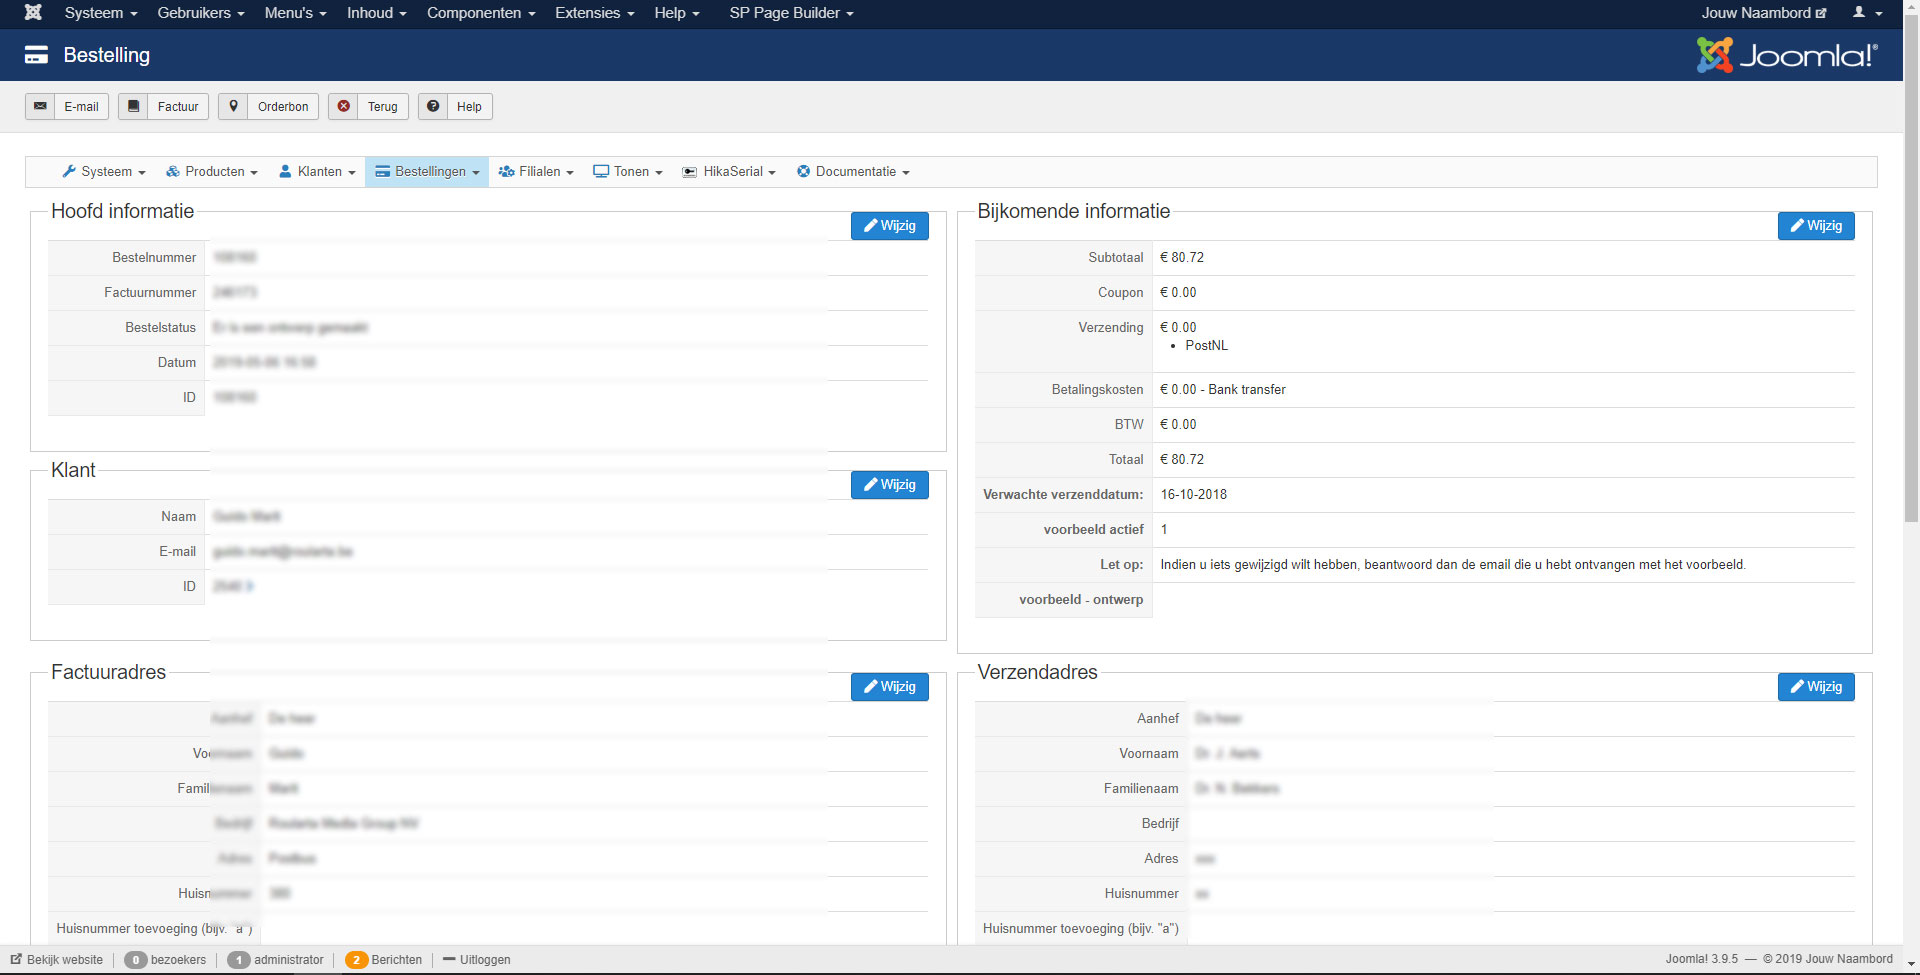Open the Inhoud menu
Image resolution: width=1920 pixels, height=975 pixels.
click(377, 13)
